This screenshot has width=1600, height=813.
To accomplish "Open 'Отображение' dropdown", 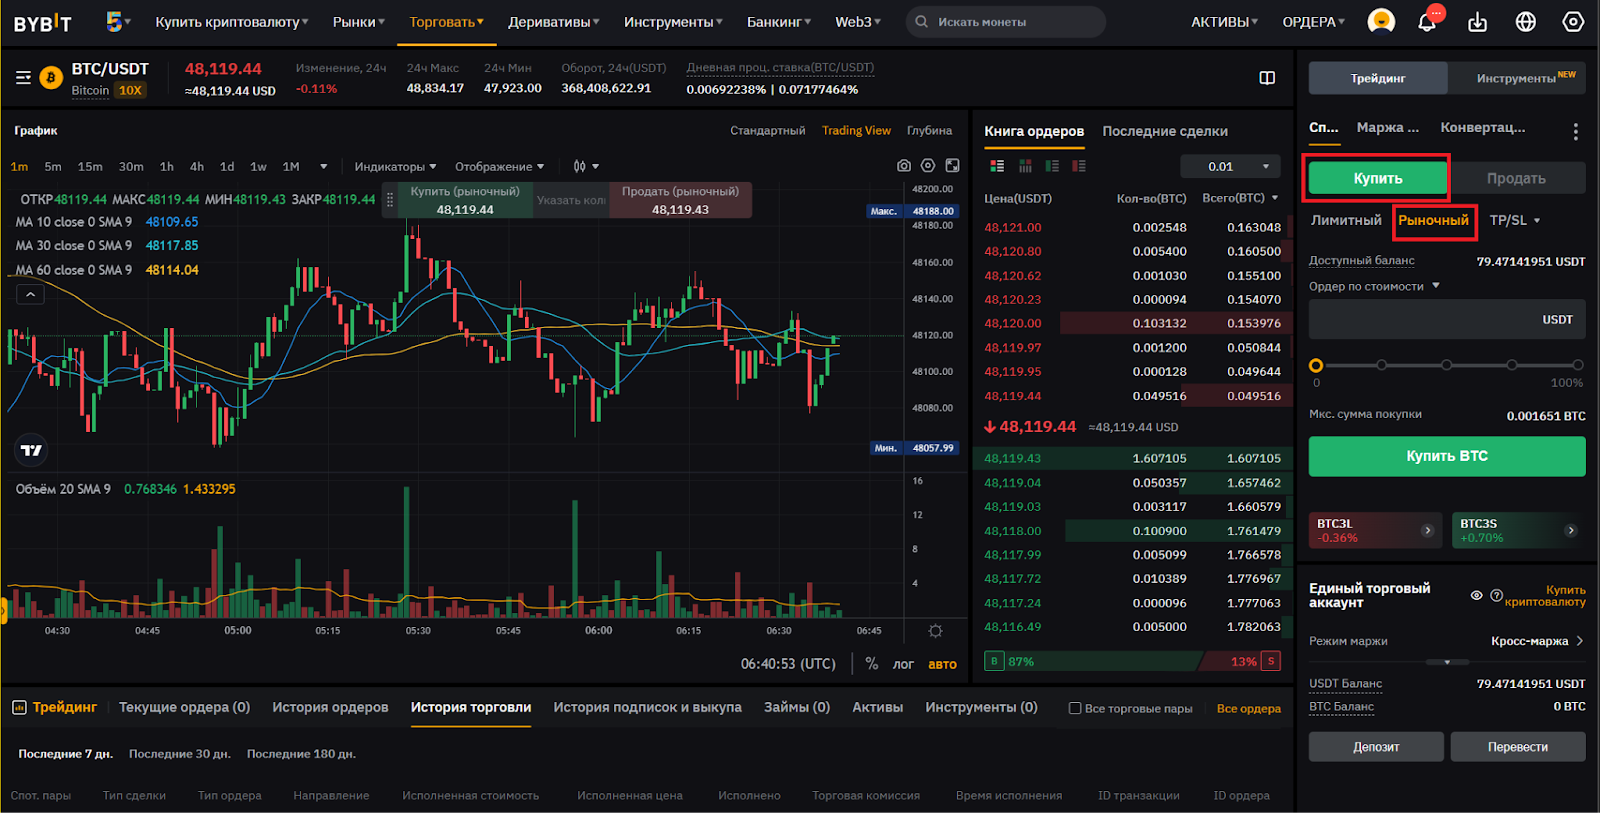I will tap(499, 167).
